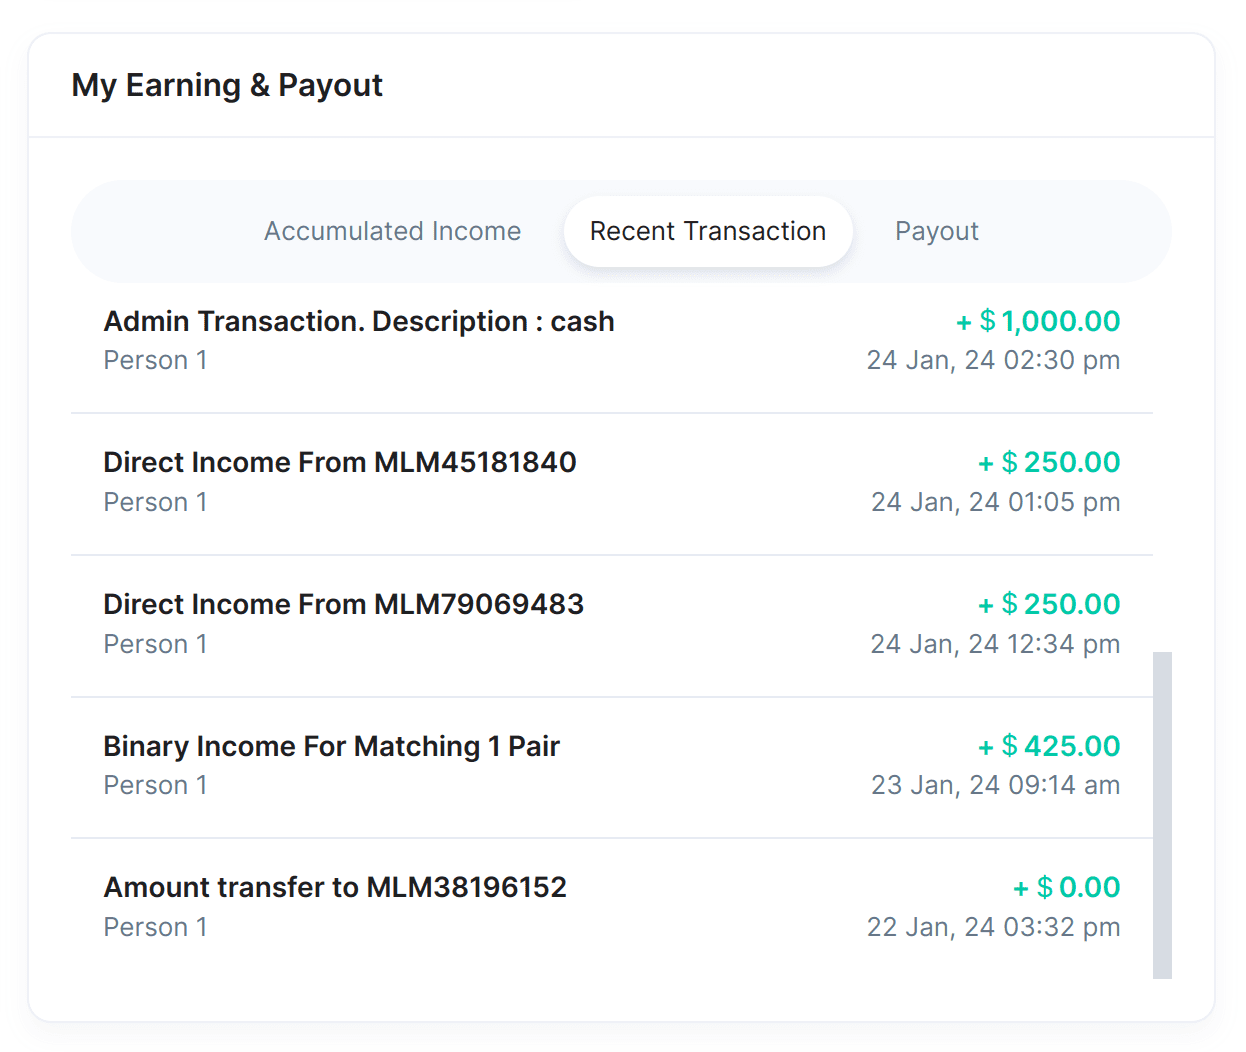Click the My Earning & Payout heading
This screenshot has height=1052, width=1246.
(227, 85)
